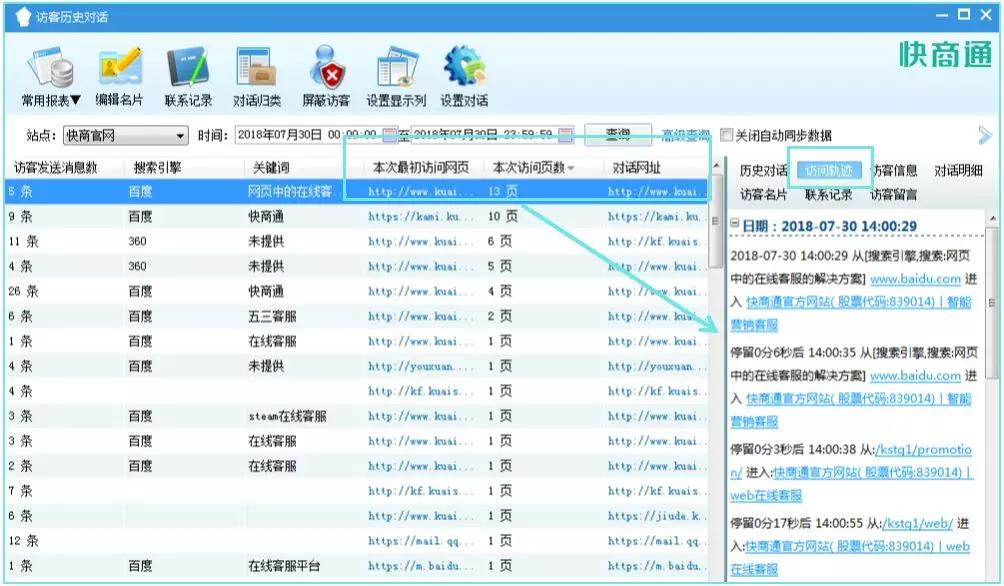Click the 5 页 page count cell

(x=500, y=266)
